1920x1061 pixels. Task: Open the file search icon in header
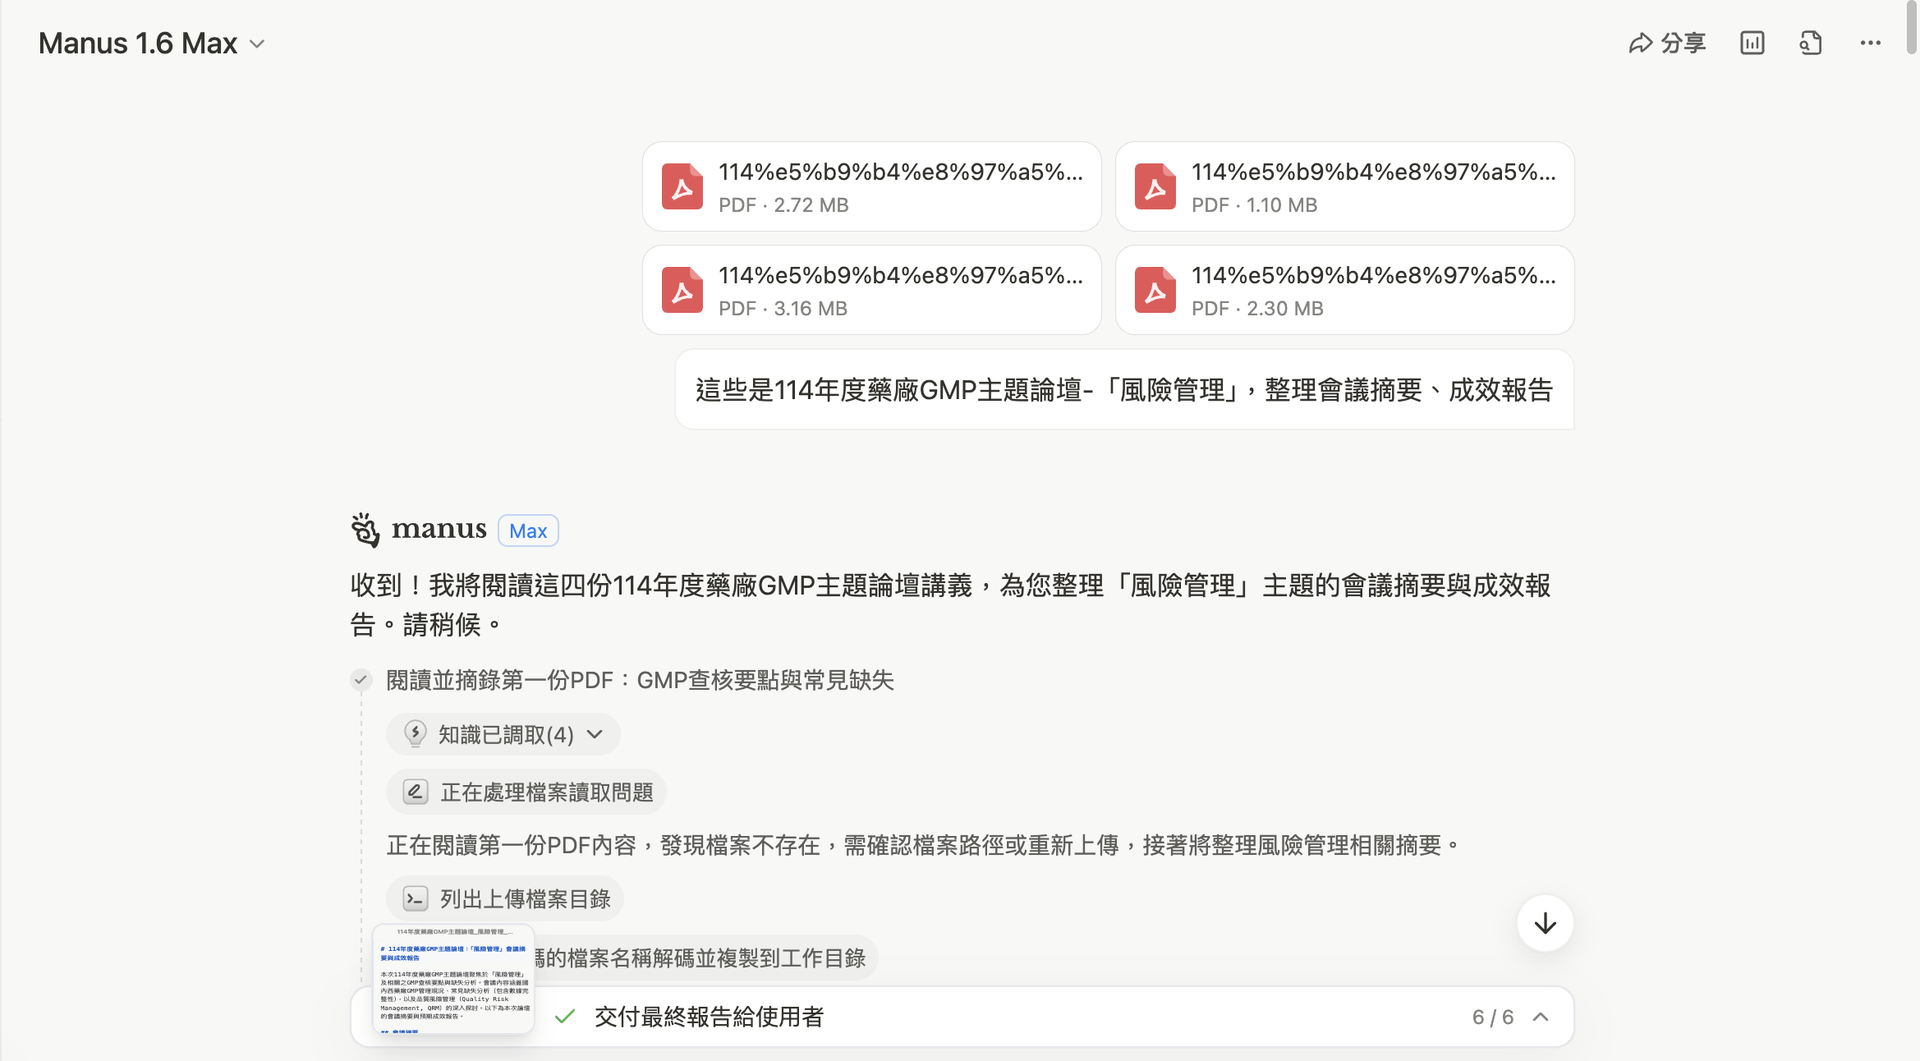coord(1811,43)
